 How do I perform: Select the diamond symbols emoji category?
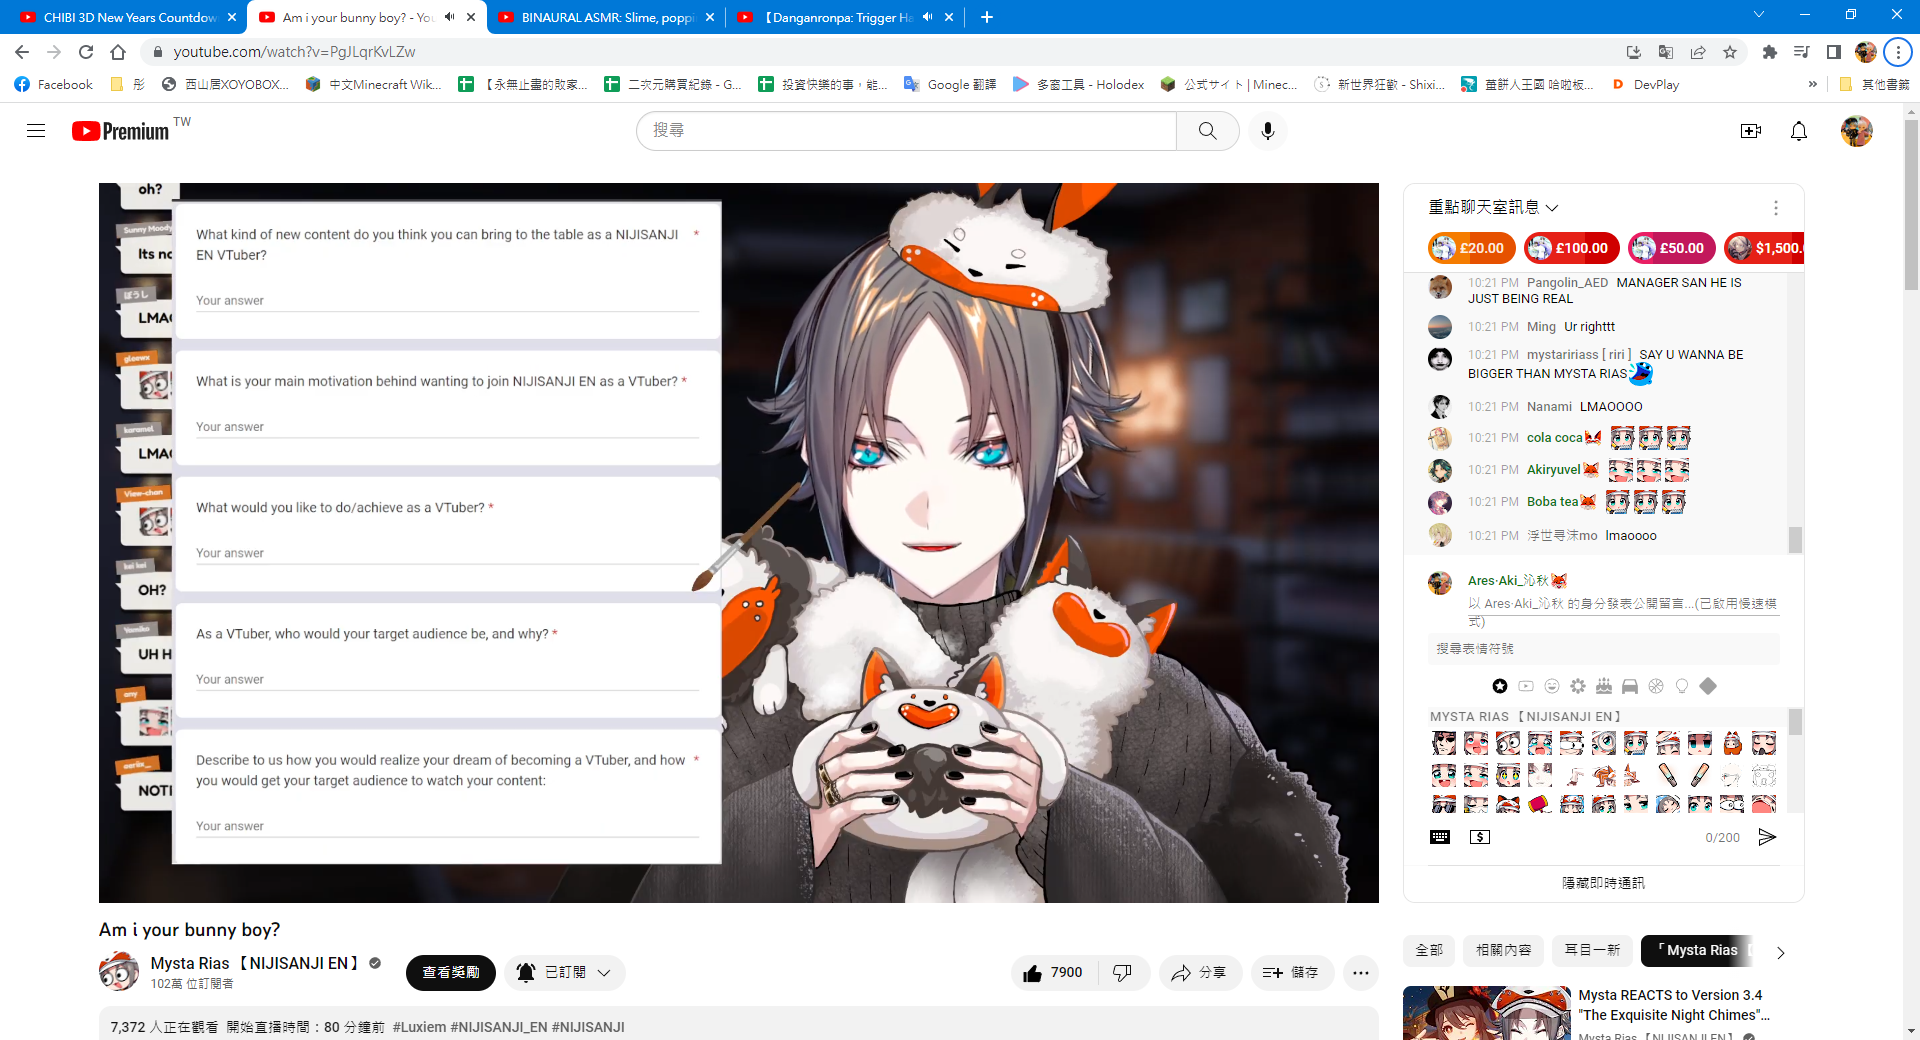[1708, 686]
